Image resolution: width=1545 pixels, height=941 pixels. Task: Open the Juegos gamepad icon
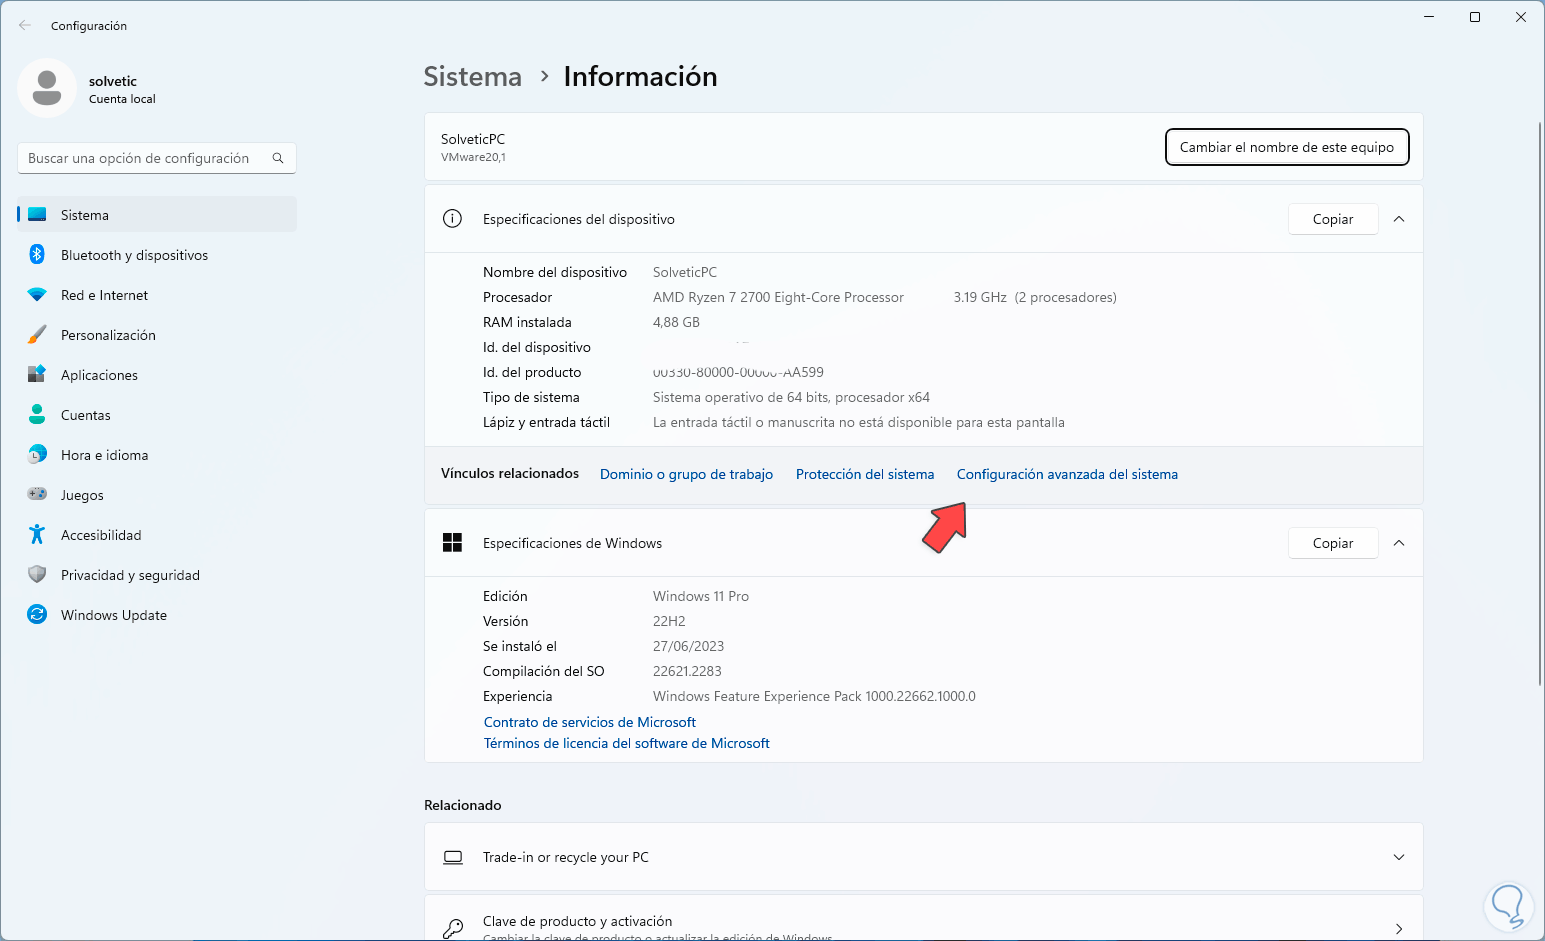click(x=37, y=495)
